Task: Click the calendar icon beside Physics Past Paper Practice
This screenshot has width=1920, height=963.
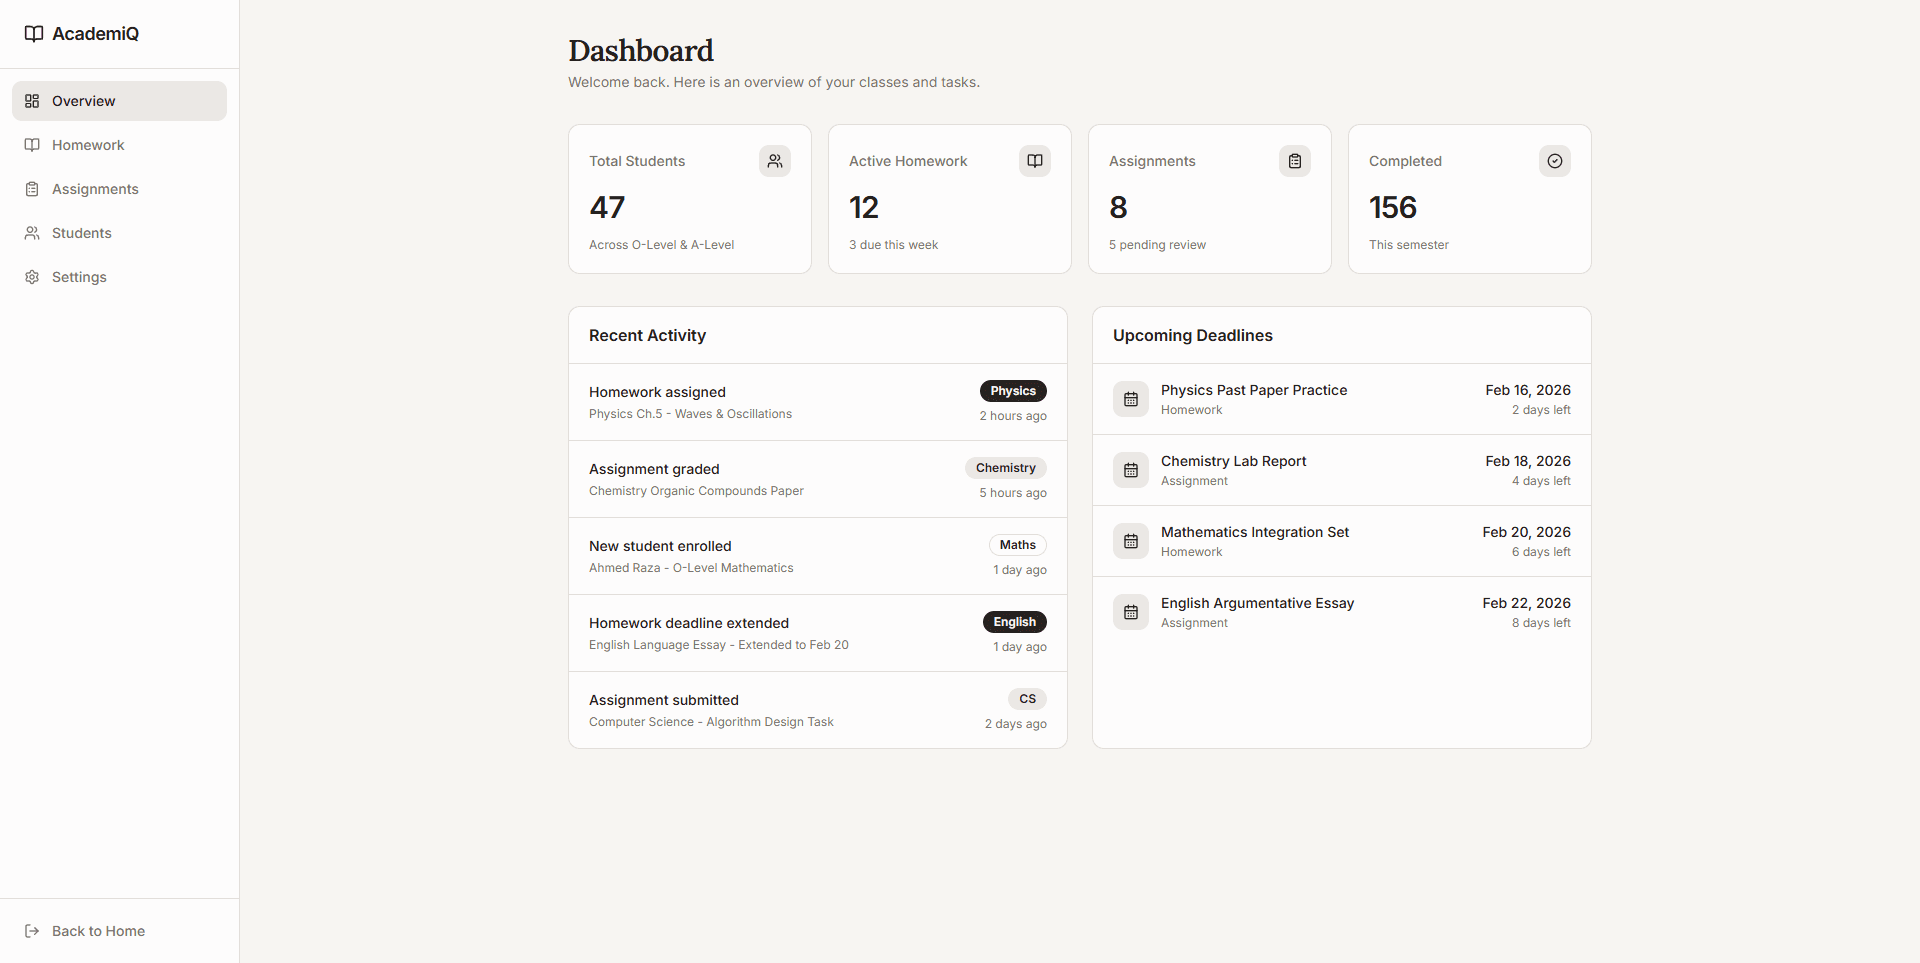Action: pos(1130,399)
